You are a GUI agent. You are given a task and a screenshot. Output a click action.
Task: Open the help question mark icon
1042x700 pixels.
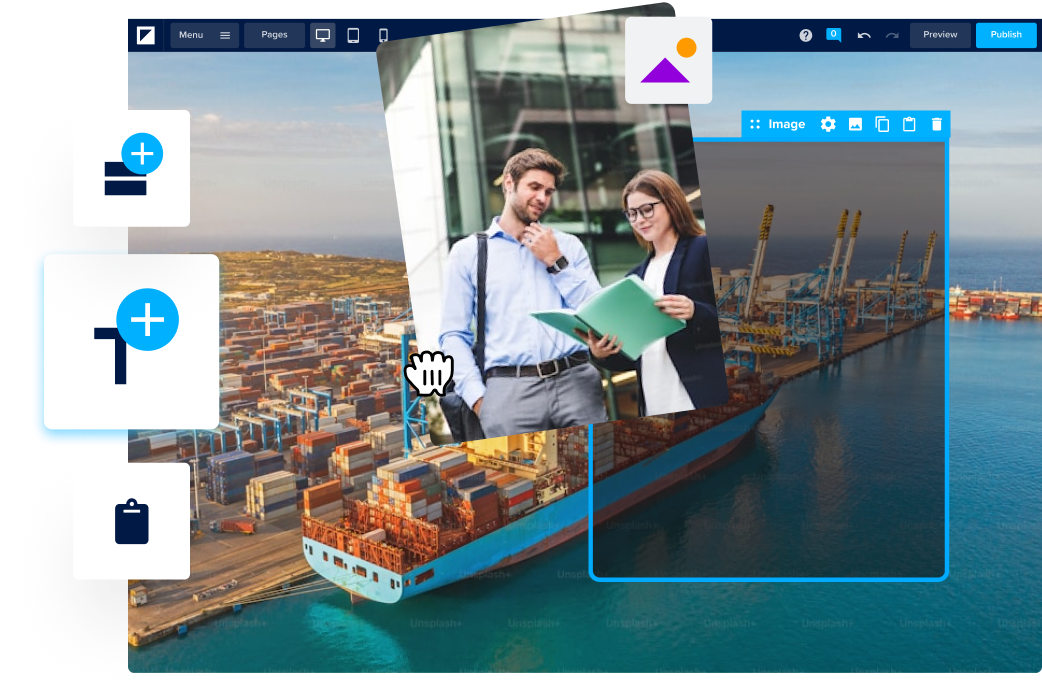point(806,35)
